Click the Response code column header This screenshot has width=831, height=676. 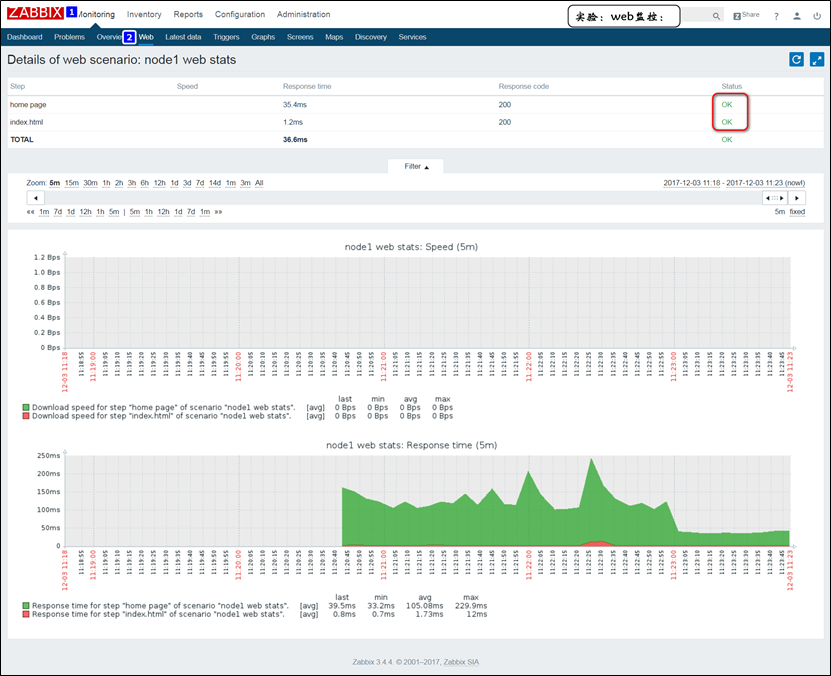(524, 86)
